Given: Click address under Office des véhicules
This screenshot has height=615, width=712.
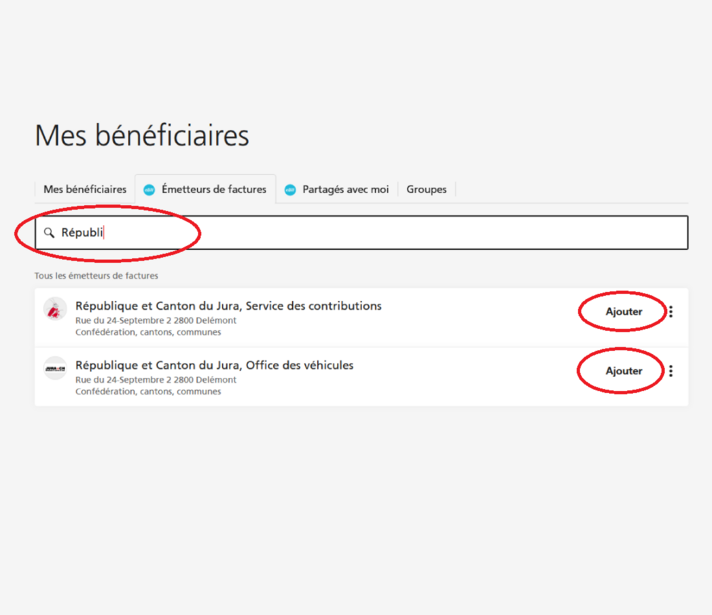Looking at the screenshot, I should point(156,380).
